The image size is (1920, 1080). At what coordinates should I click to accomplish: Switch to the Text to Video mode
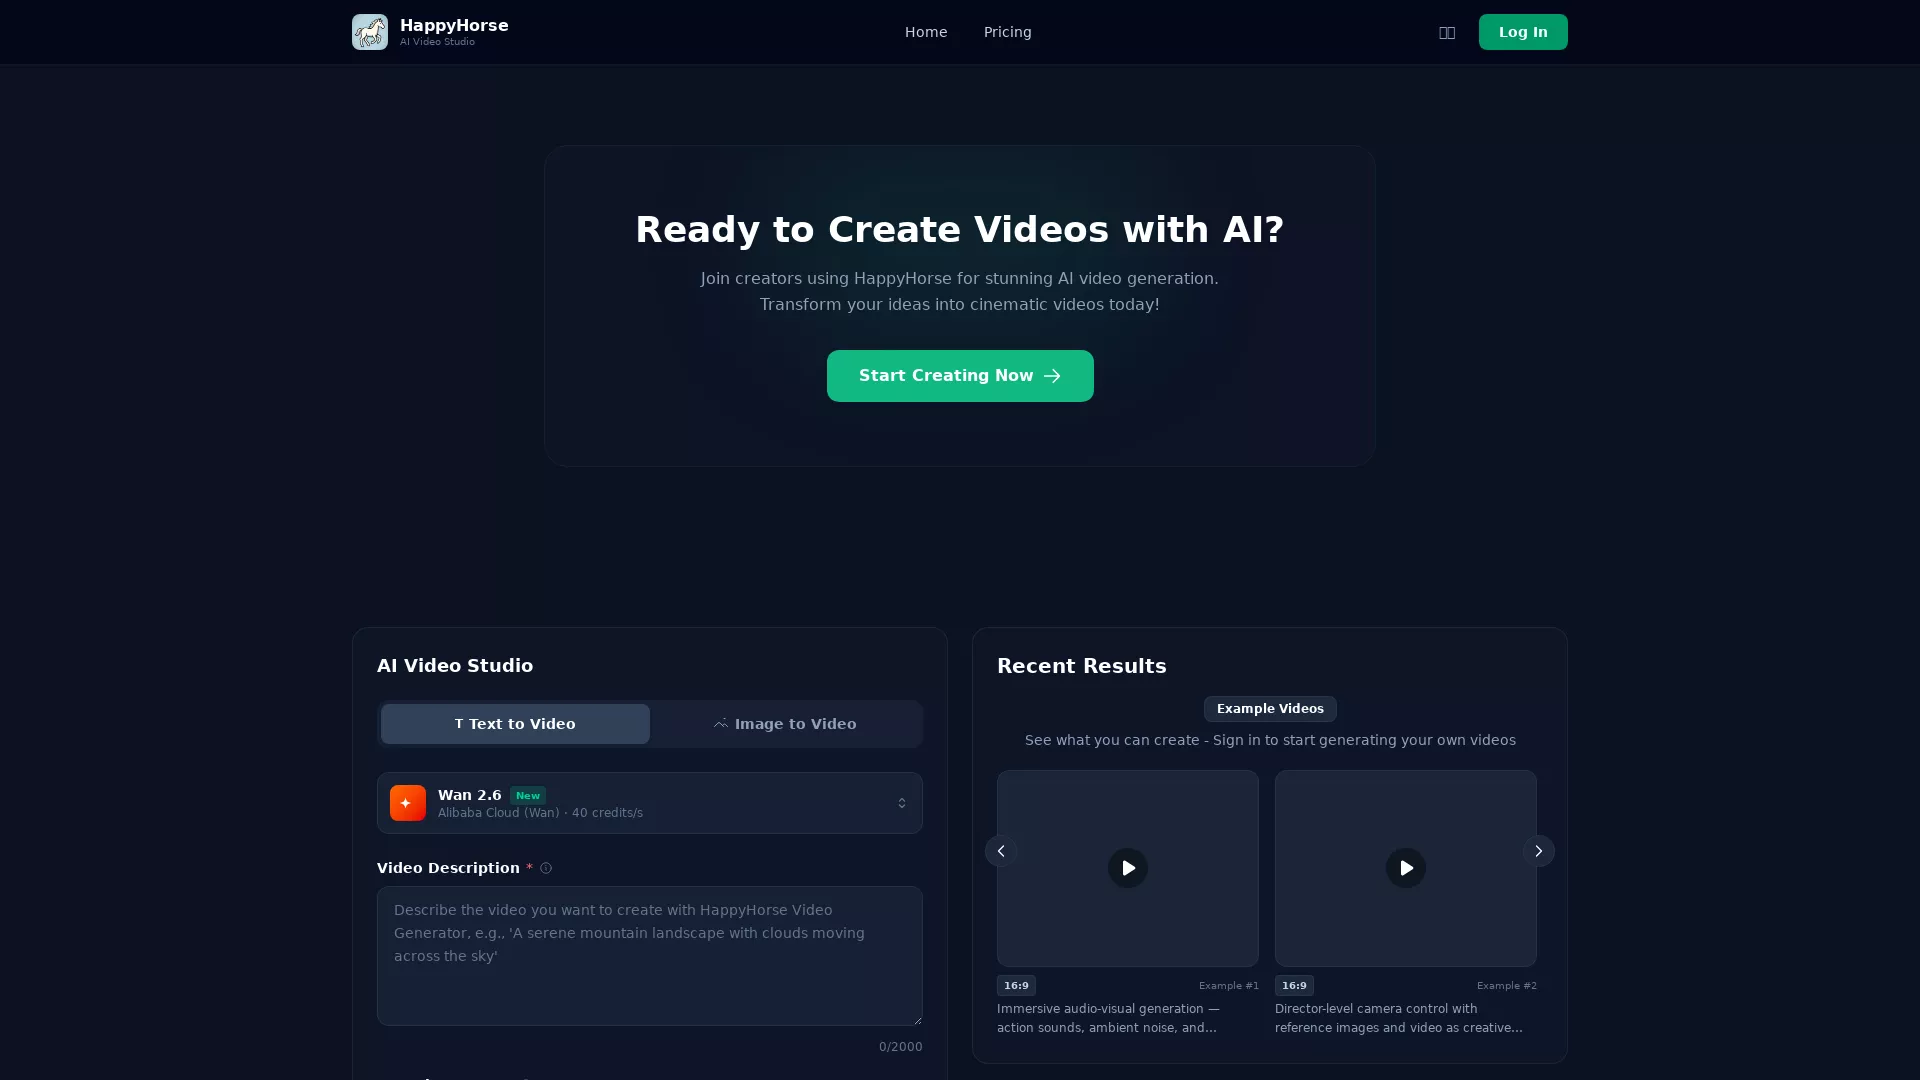pos(515,723)
